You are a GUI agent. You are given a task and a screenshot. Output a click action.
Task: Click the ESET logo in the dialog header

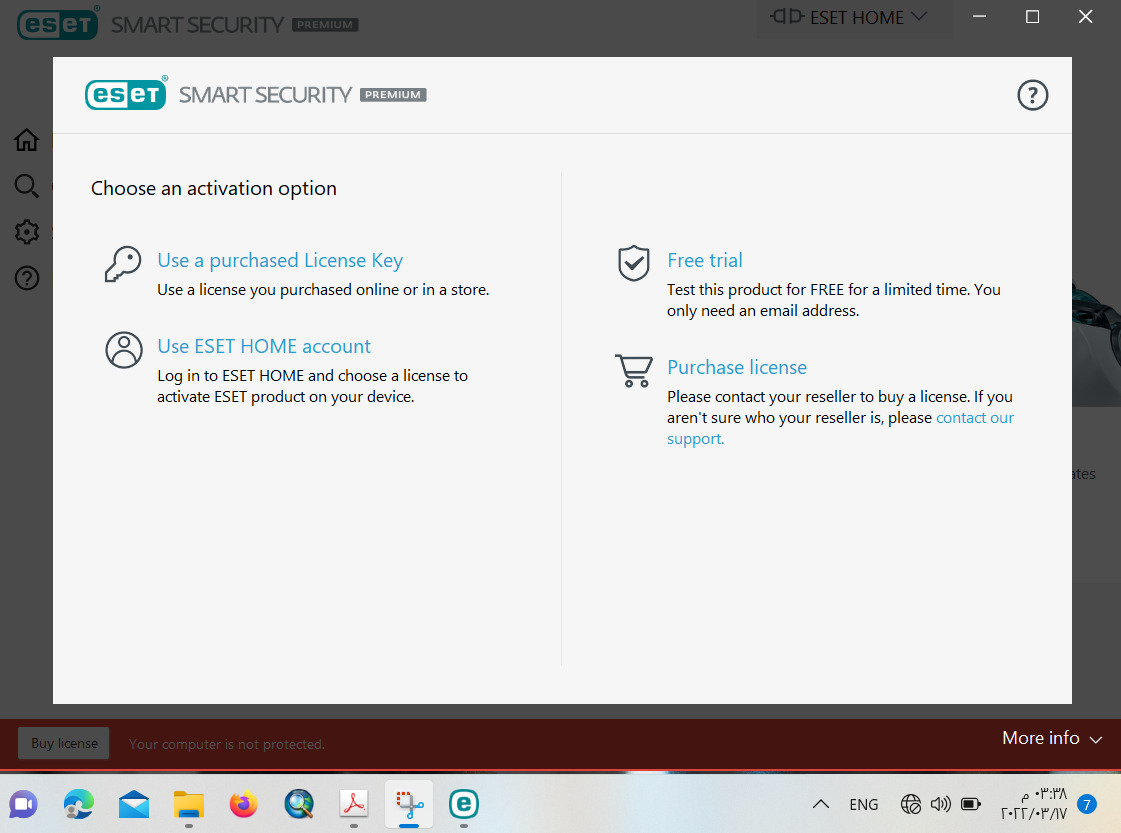(x=126, y=94)
